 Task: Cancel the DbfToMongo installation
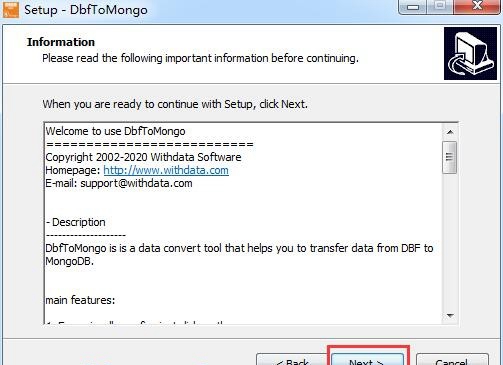coord(452,360)
